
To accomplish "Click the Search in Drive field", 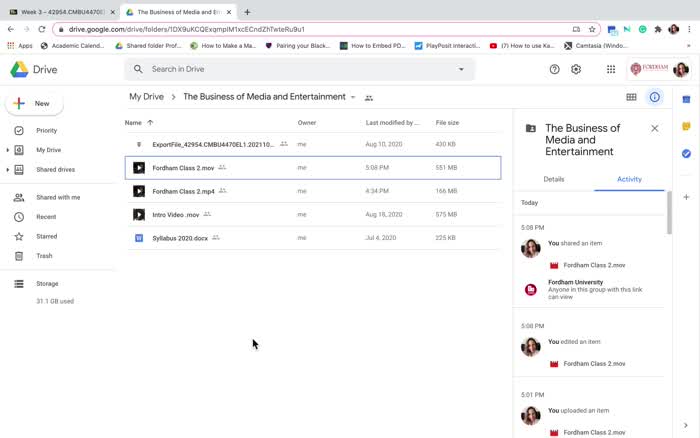I will 299,69.
